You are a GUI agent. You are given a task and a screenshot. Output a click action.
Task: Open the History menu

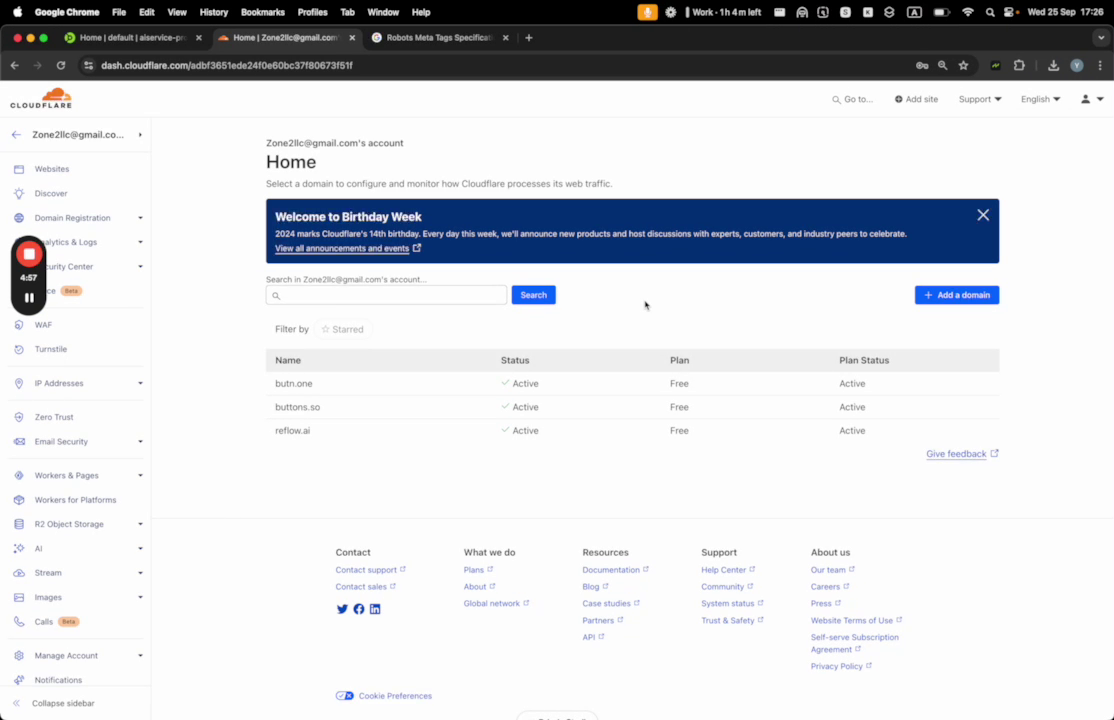tap(213, 12)
